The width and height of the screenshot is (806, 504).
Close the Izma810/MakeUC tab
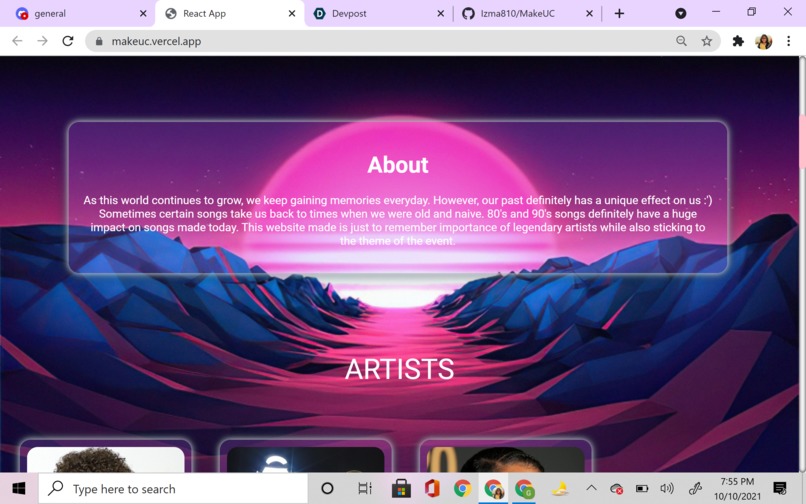590,13
